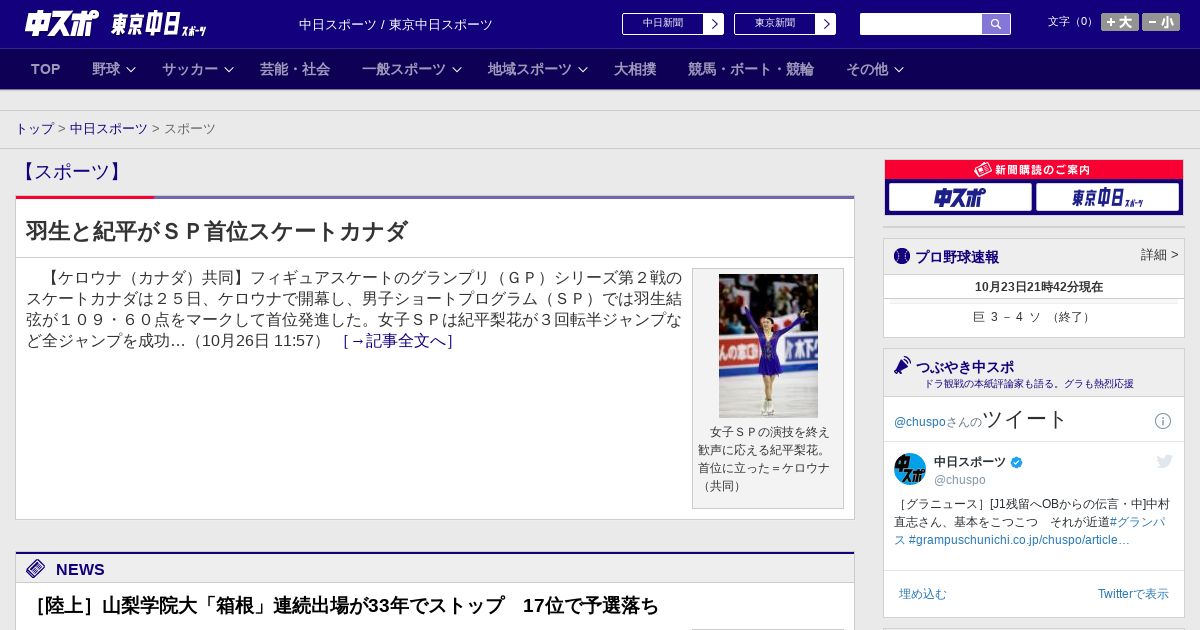Click the figure skater photo thumbnail
Image resolution: width=1200 pixels, height=630 pixels.
point(768,346)
